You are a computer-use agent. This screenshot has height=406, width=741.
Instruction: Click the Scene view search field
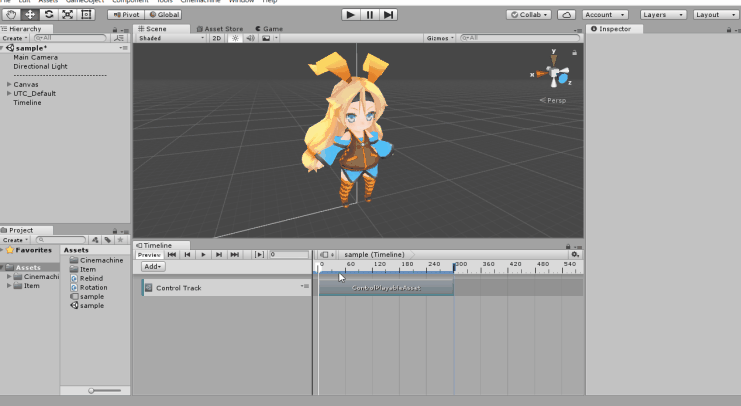point(520,38)
